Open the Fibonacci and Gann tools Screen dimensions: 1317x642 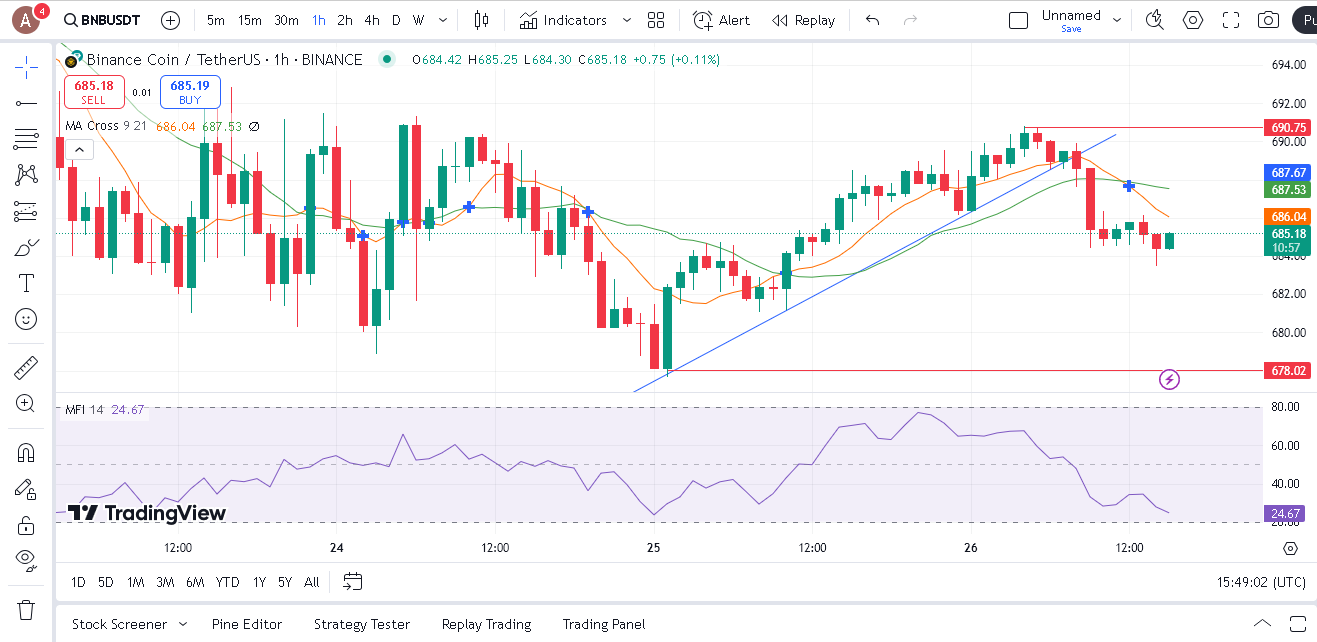coord(26,139)
